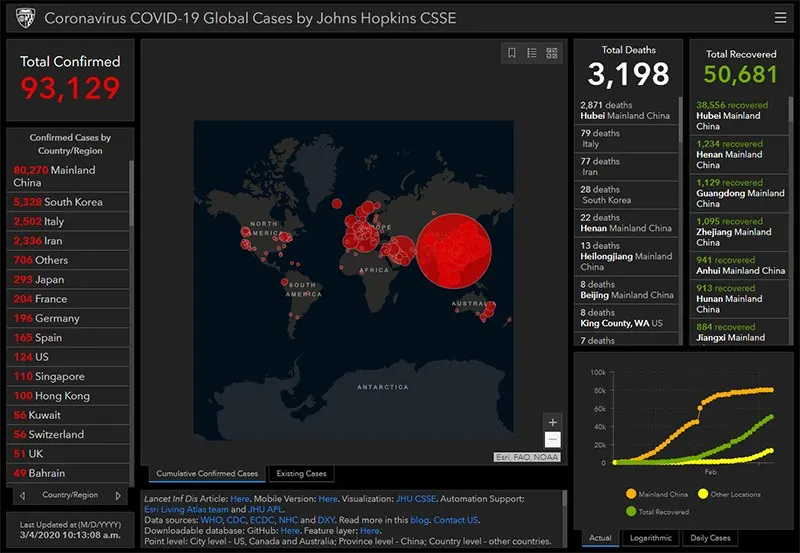Open the hamburger menu in the header
Viewport: 800px width, 553px height.
pyautogui.click(x=780, y=17)
